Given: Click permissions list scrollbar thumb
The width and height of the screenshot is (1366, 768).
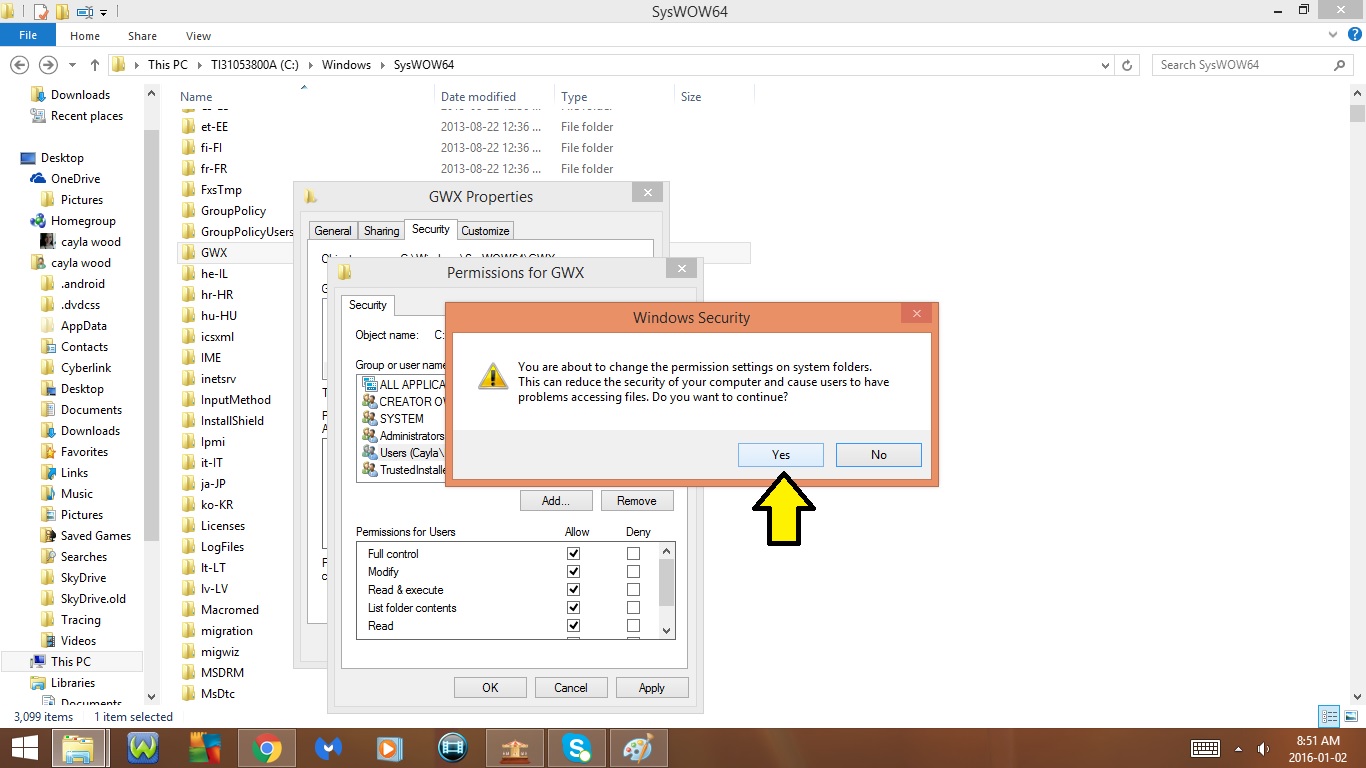Looking at the screenshot, I should pyautogui.click(x=667, y=582).
